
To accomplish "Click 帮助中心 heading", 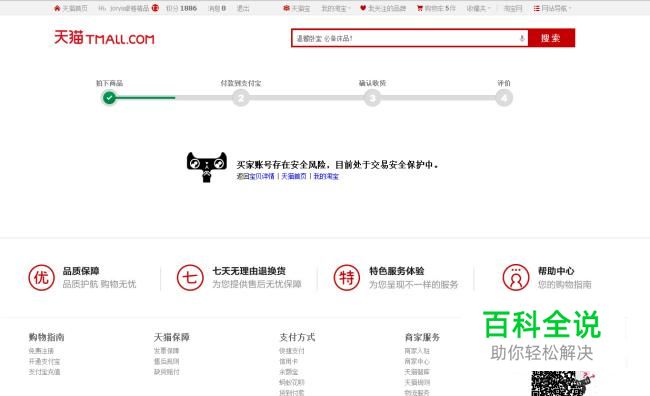I will coord(556,271).
